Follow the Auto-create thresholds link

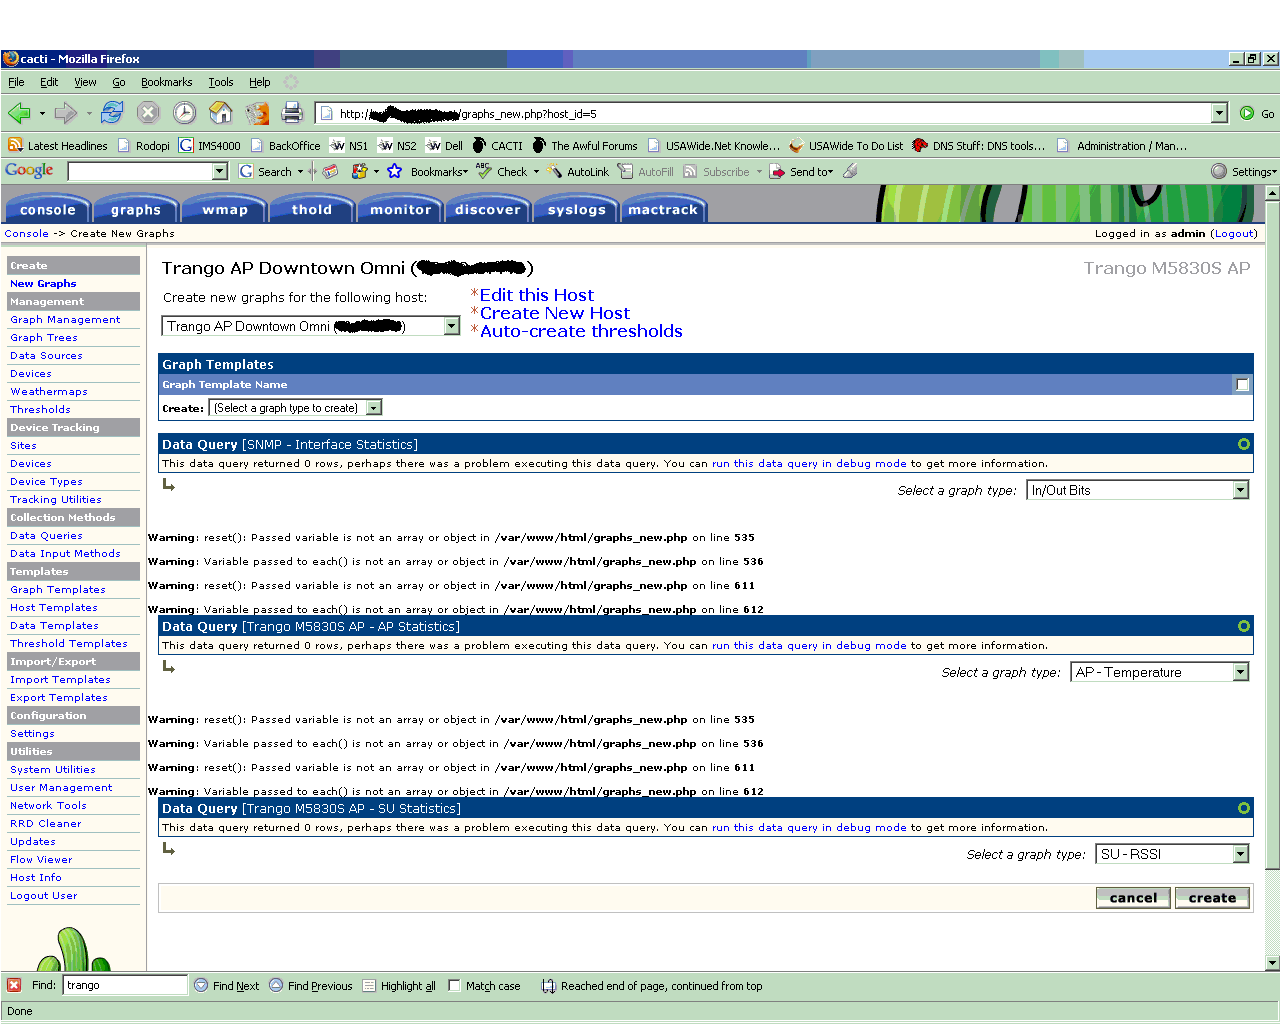pos(581,331)
